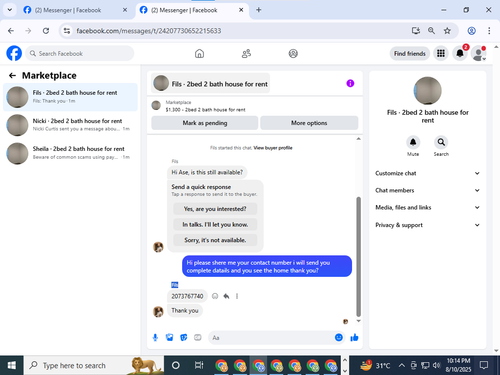Open weather widget showing 31°C
Viewport: 500px width, 375px height.
375,366
